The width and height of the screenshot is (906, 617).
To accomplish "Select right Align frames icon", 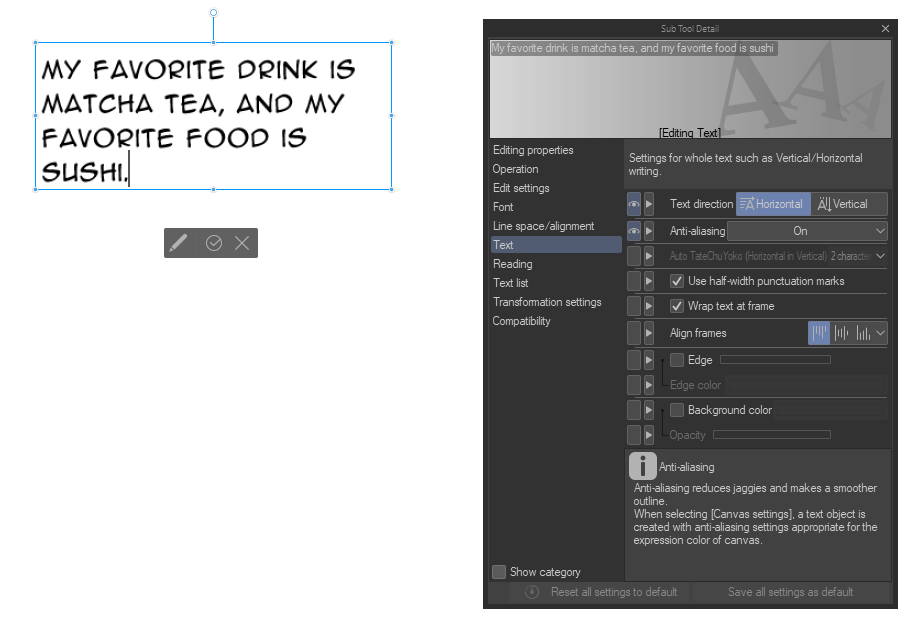I will [863, 333].
